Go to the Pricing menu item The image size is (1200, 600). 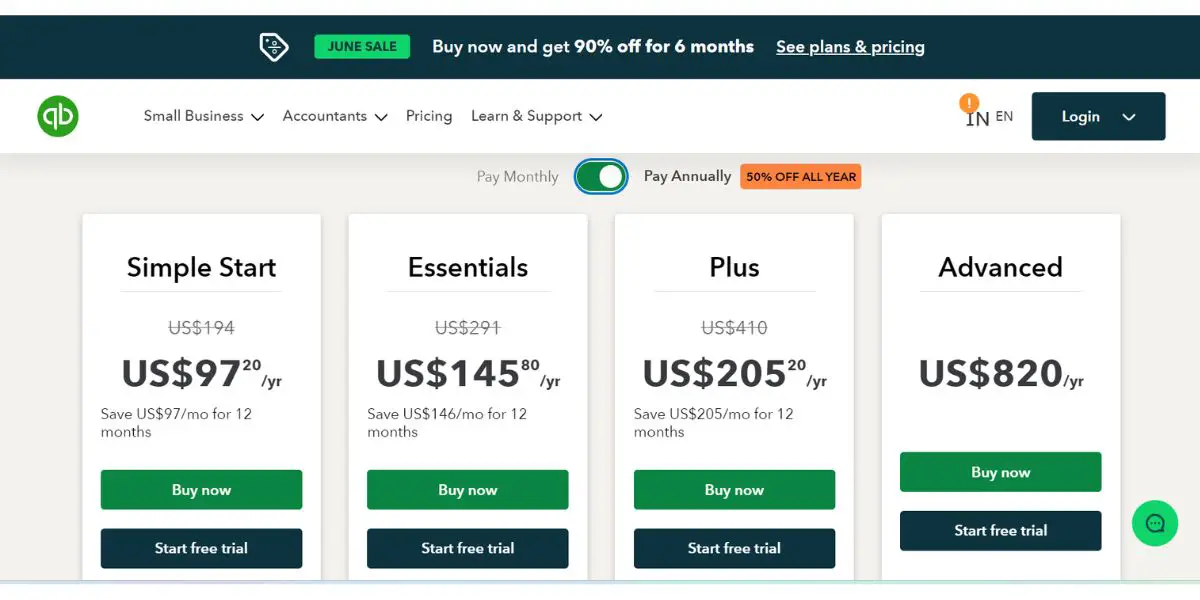429,116
